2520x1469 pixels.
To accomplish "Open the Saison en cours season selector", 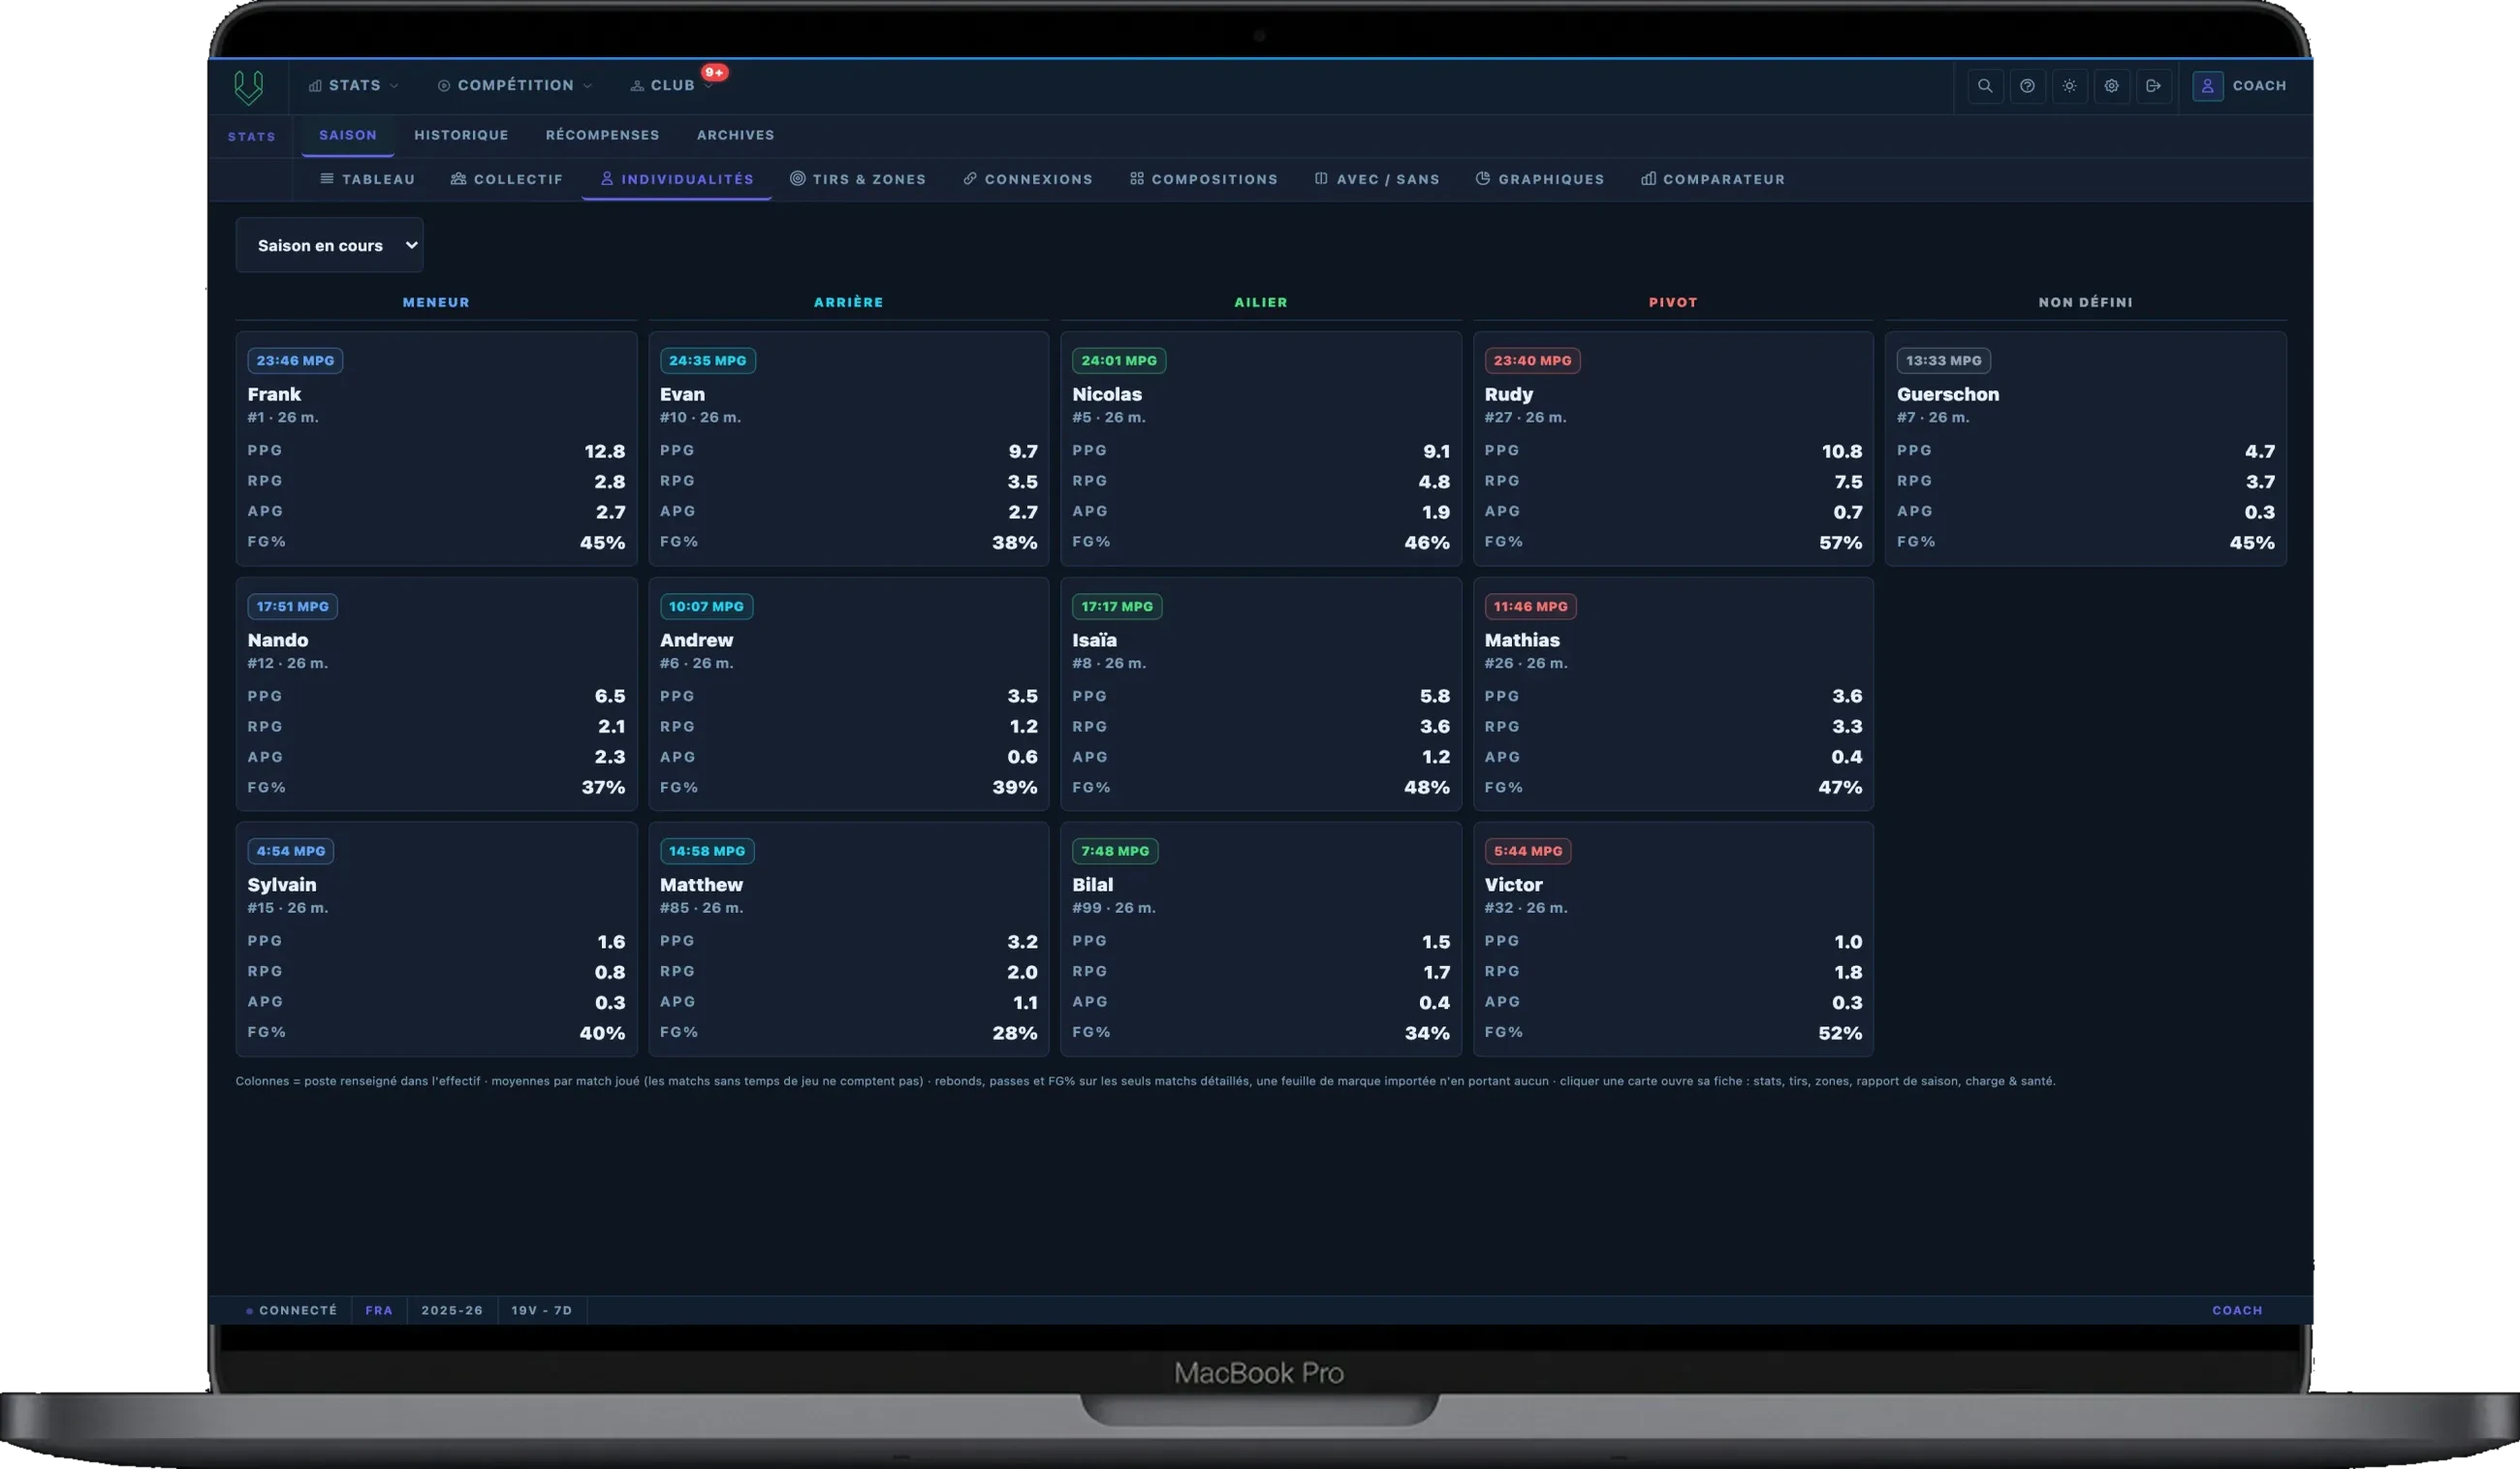I will [x=329, y=245].
